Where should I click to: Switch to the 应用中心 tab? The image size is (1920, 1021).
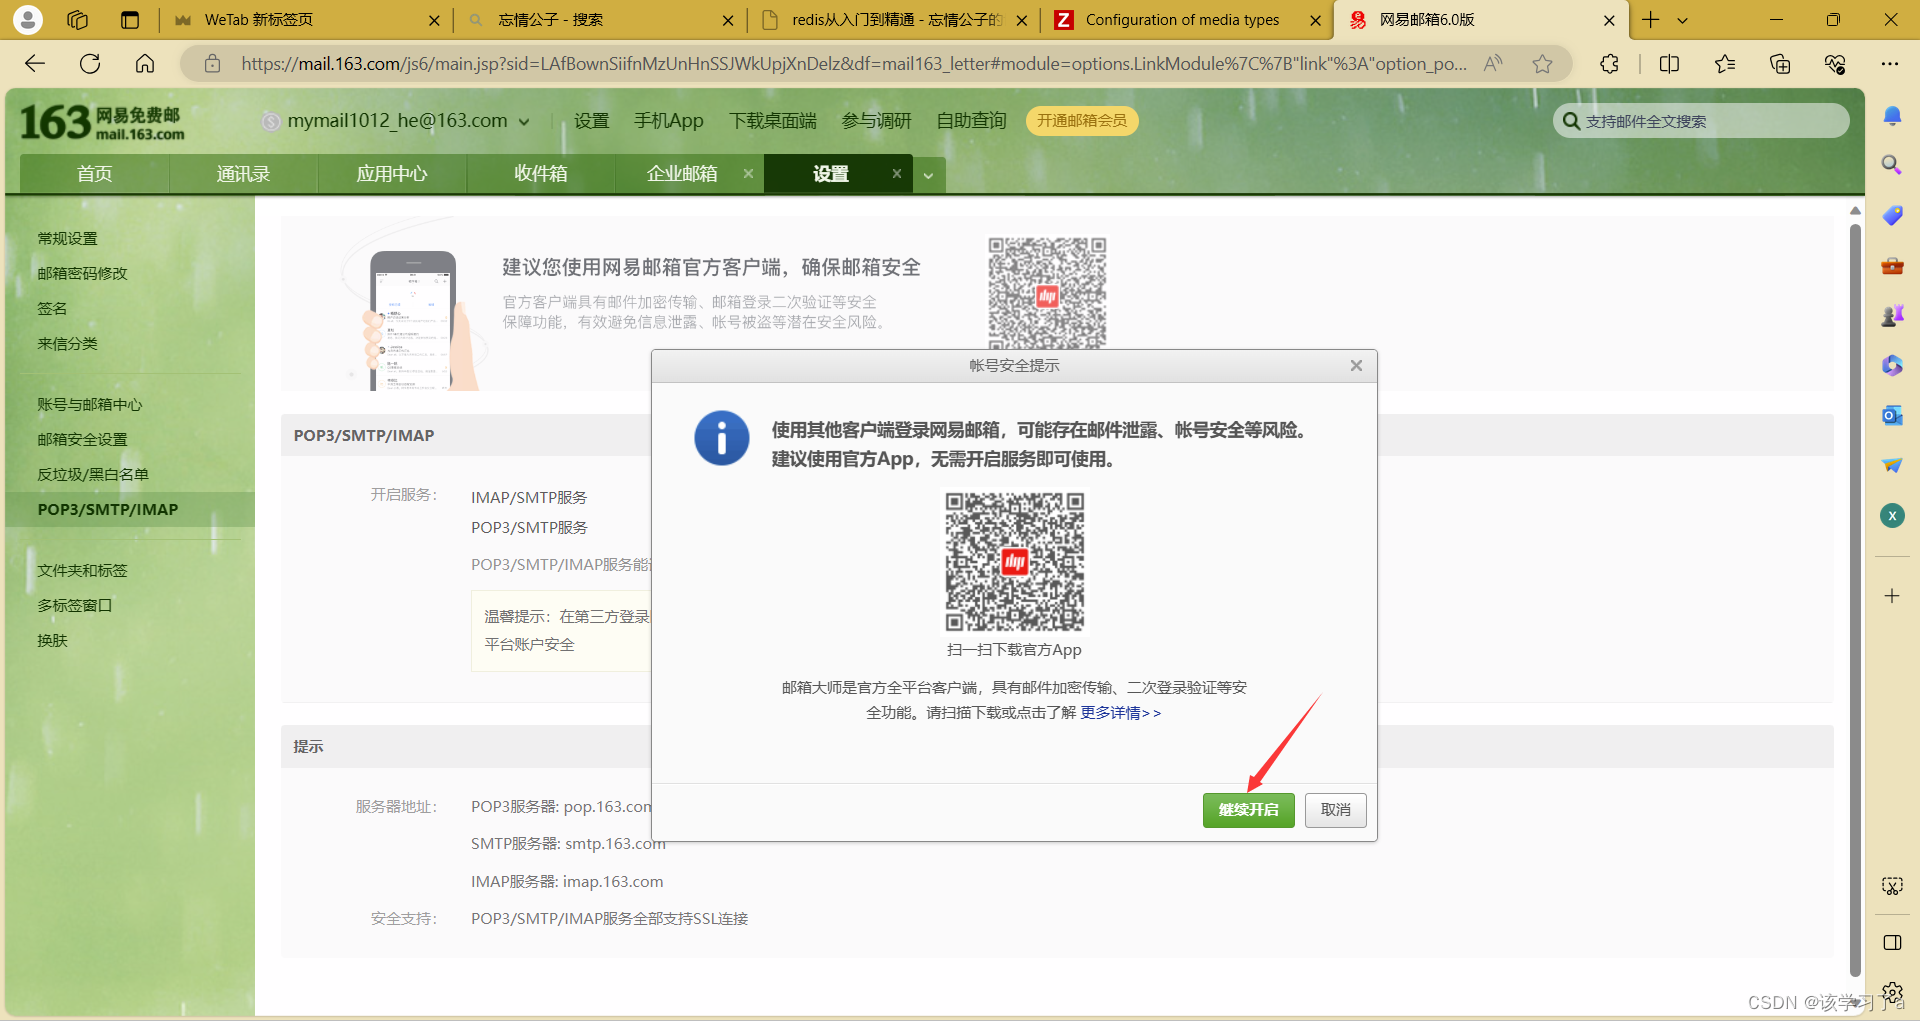point(392,174)
